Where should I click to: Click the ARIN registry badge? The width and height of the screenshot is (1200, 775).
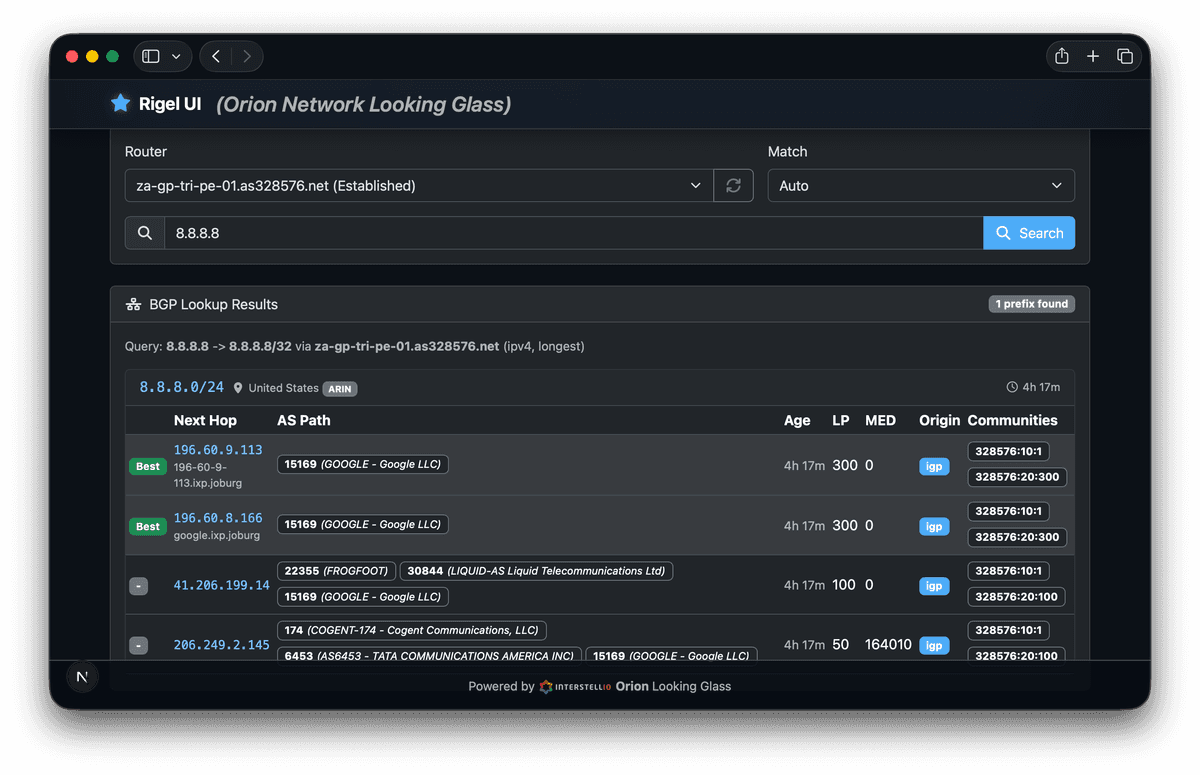[x=340, y=388]
